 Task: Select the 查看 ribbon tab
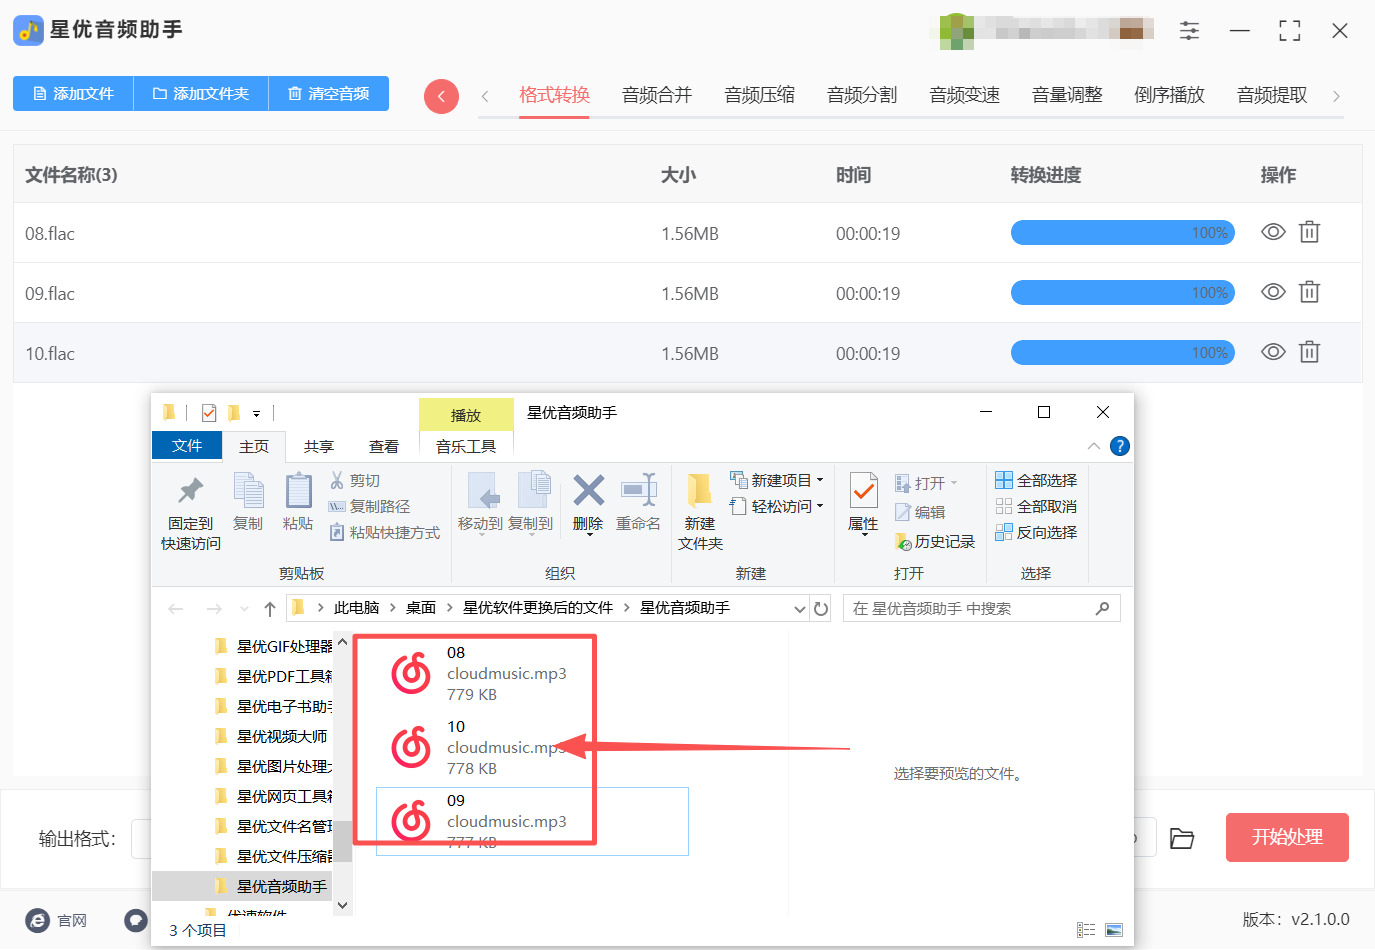tap(384, 446)
